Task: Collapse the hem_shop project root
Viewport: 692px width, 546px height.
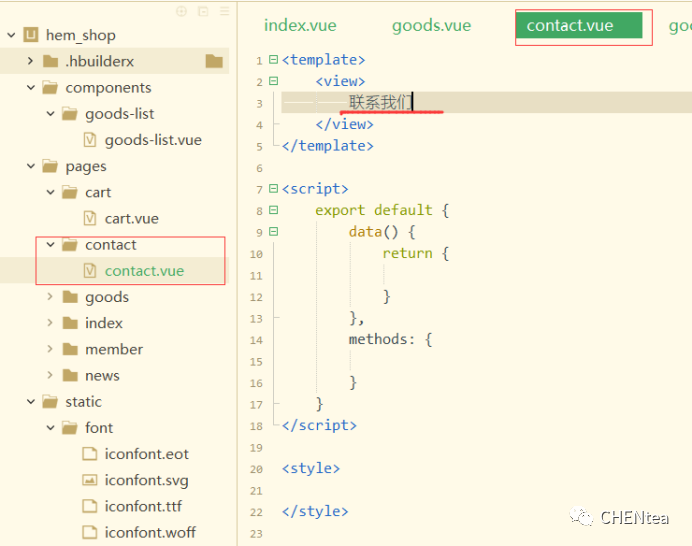Action: (x=11, y=35)
